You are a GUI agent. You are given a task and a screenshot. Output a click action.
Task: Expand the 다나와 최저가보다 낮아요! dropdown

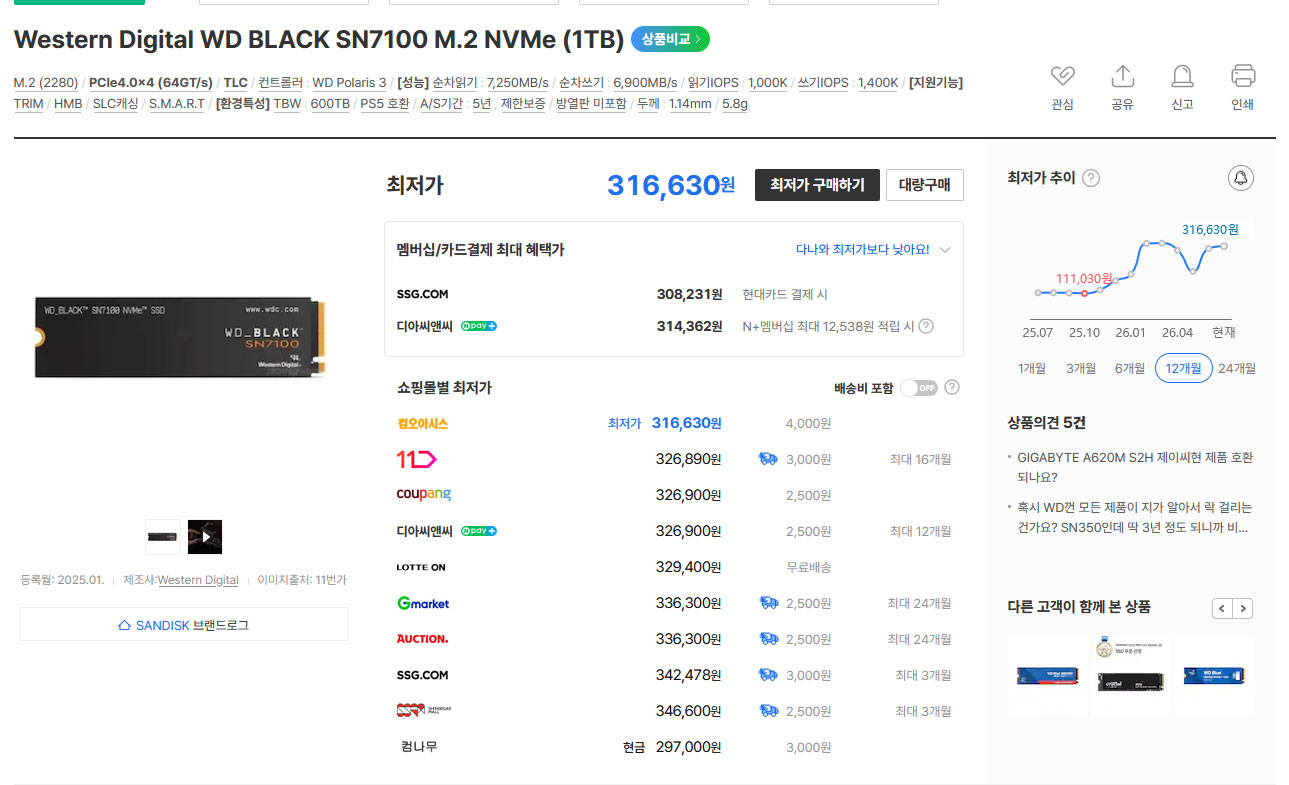pos(945,250)
